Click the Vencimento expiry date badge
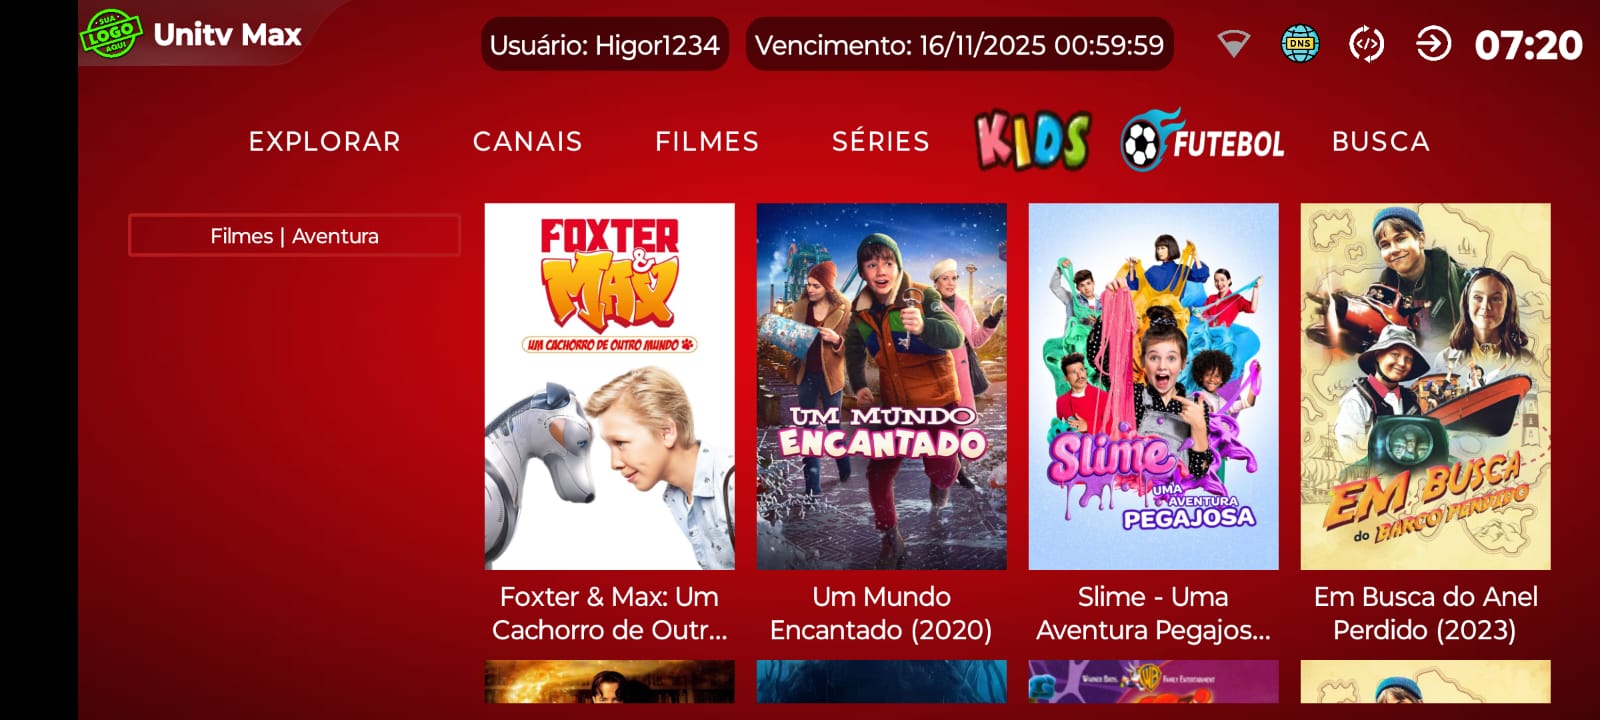This screenshot has width=1600, height=720. pyautogui.click(x=960, y=45)
